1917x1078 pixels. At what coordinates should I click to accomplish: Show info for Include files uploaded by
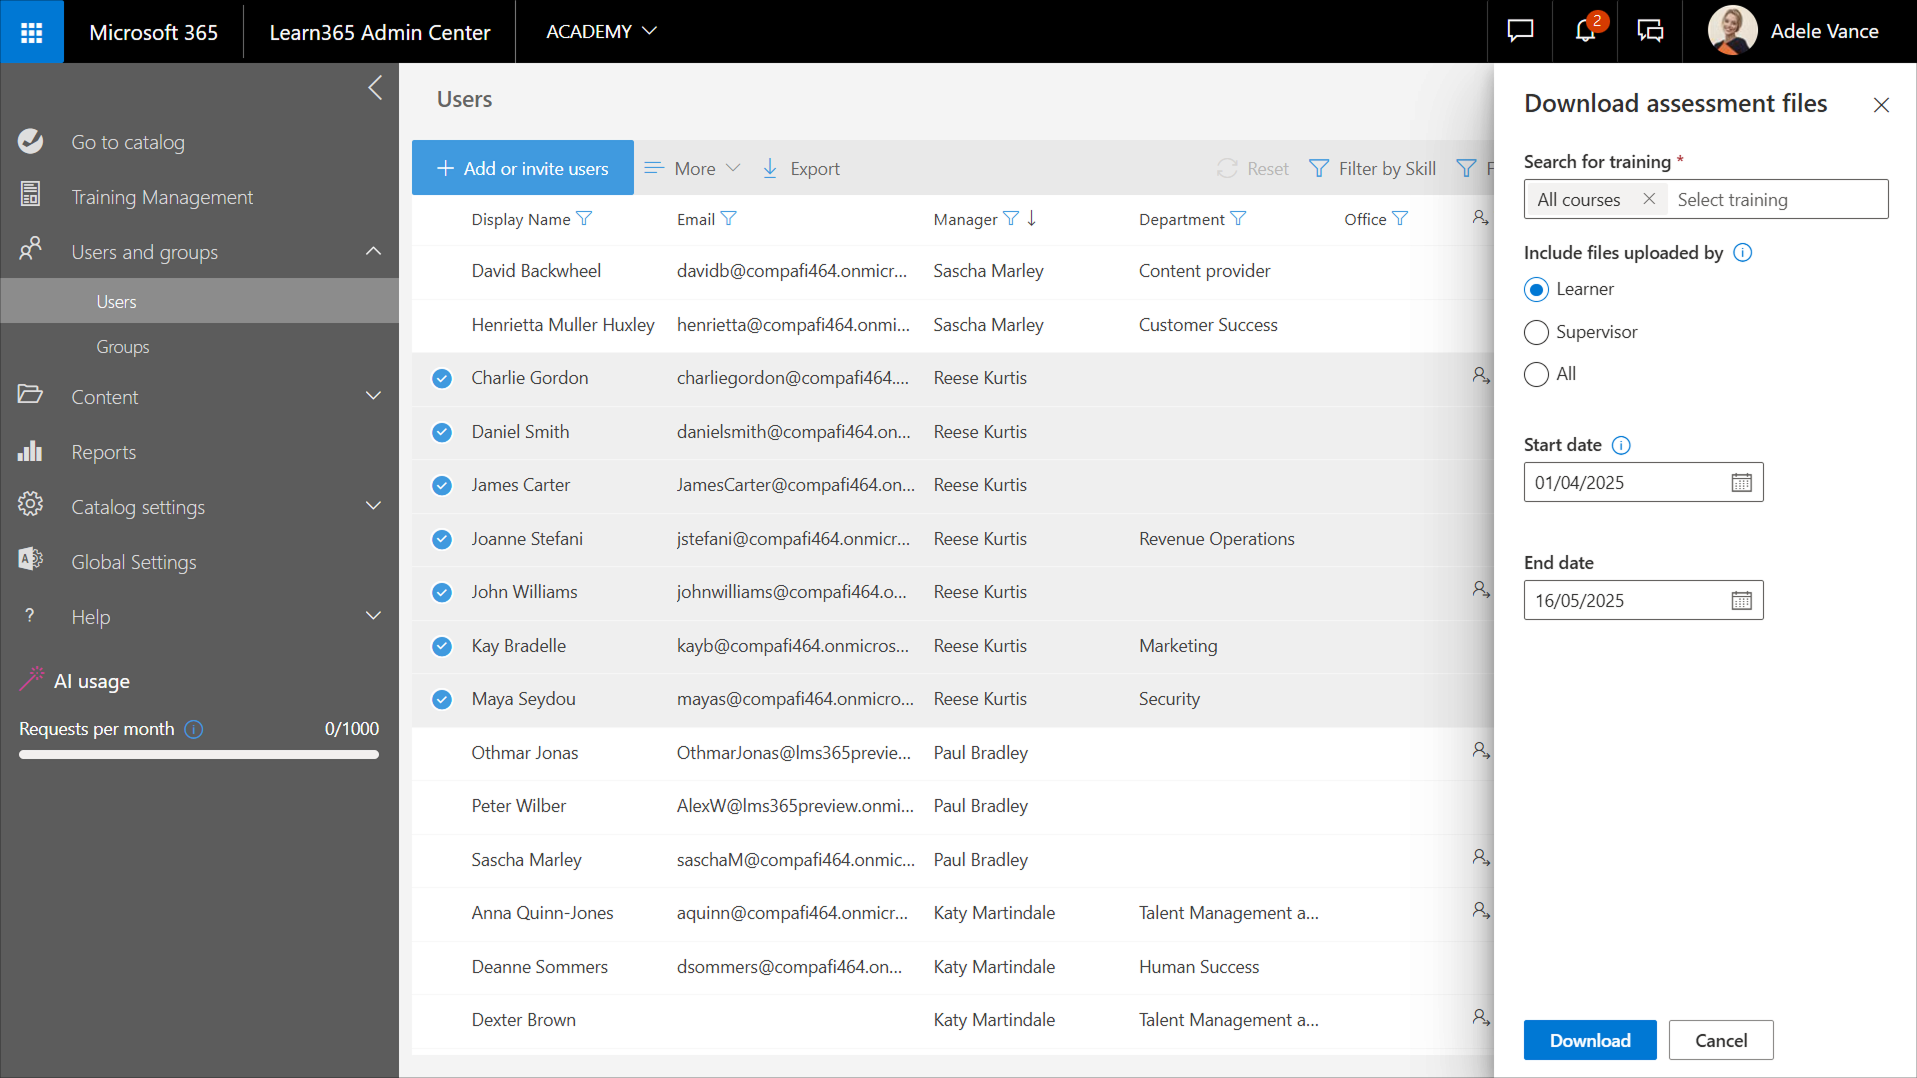[1742, 253]
